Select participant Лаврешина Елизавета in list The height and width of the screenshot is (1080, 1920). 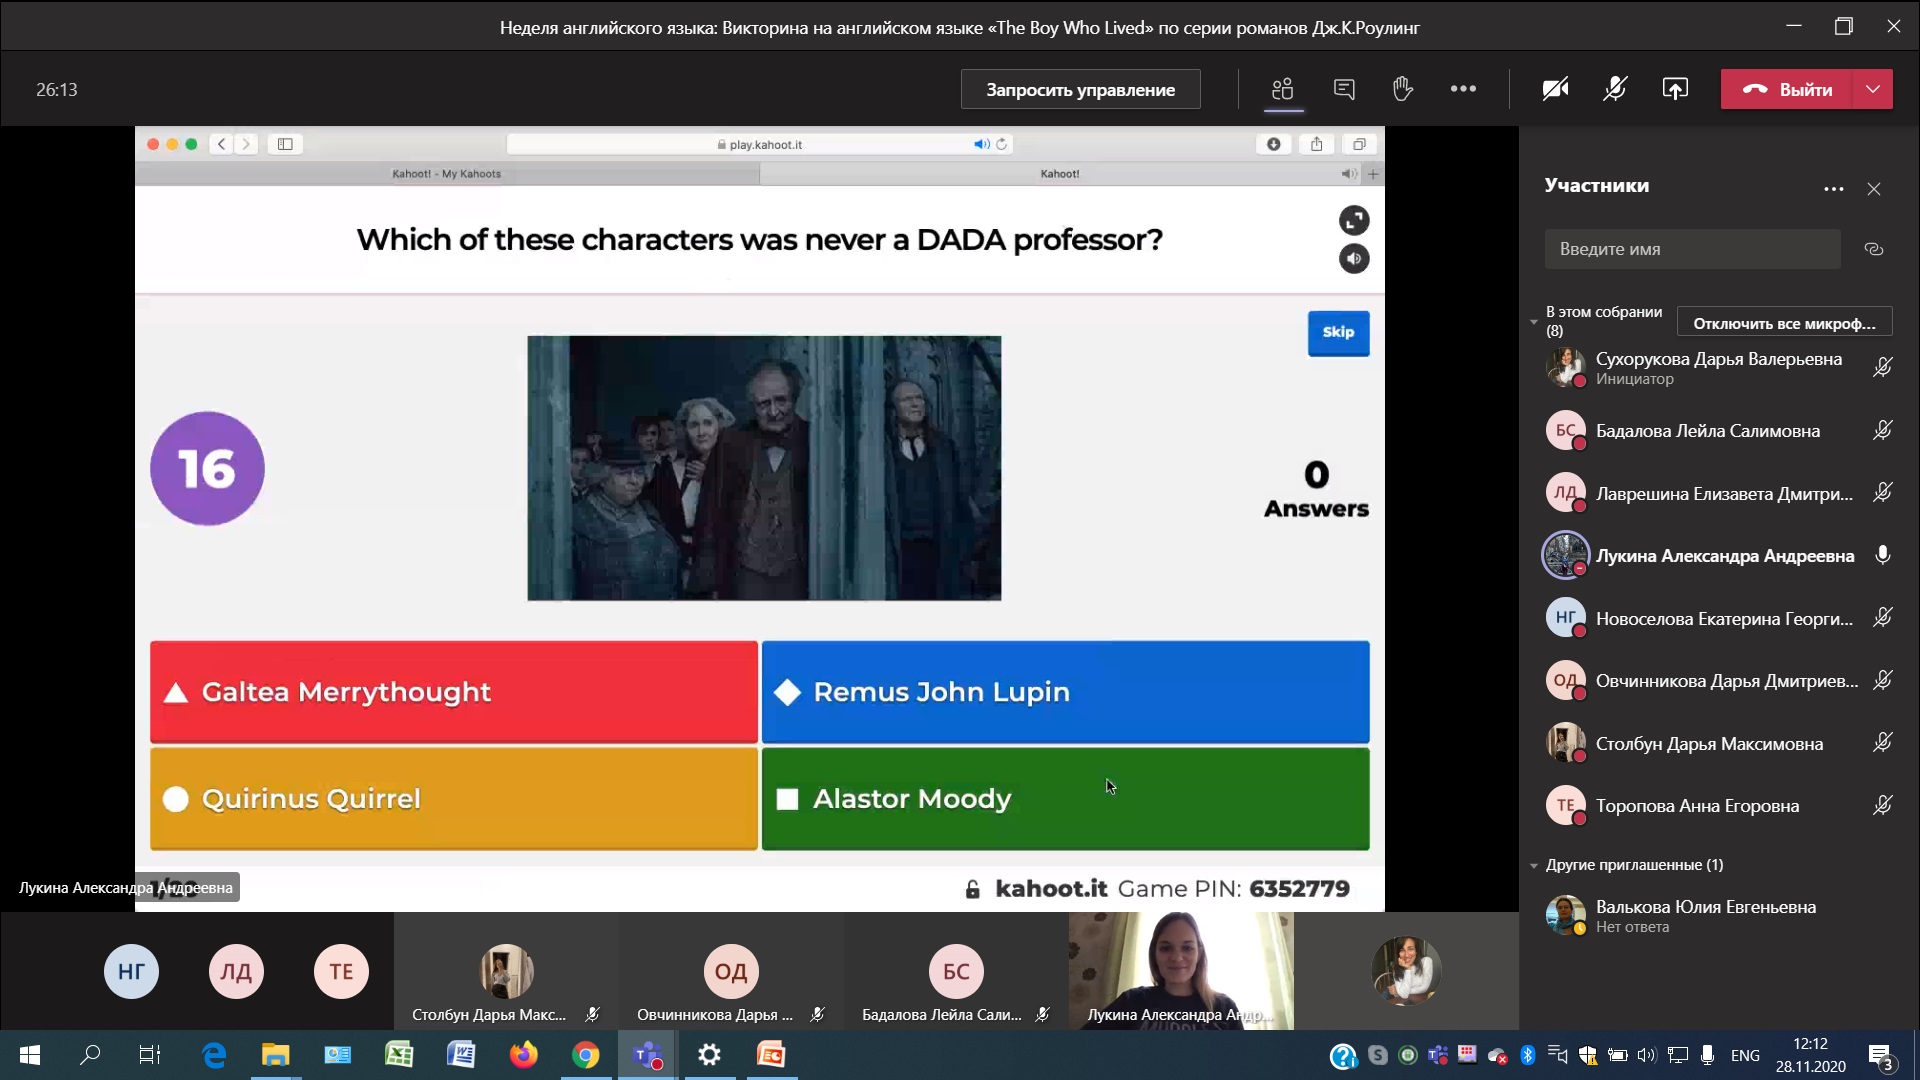click(x=1718, y=493)
